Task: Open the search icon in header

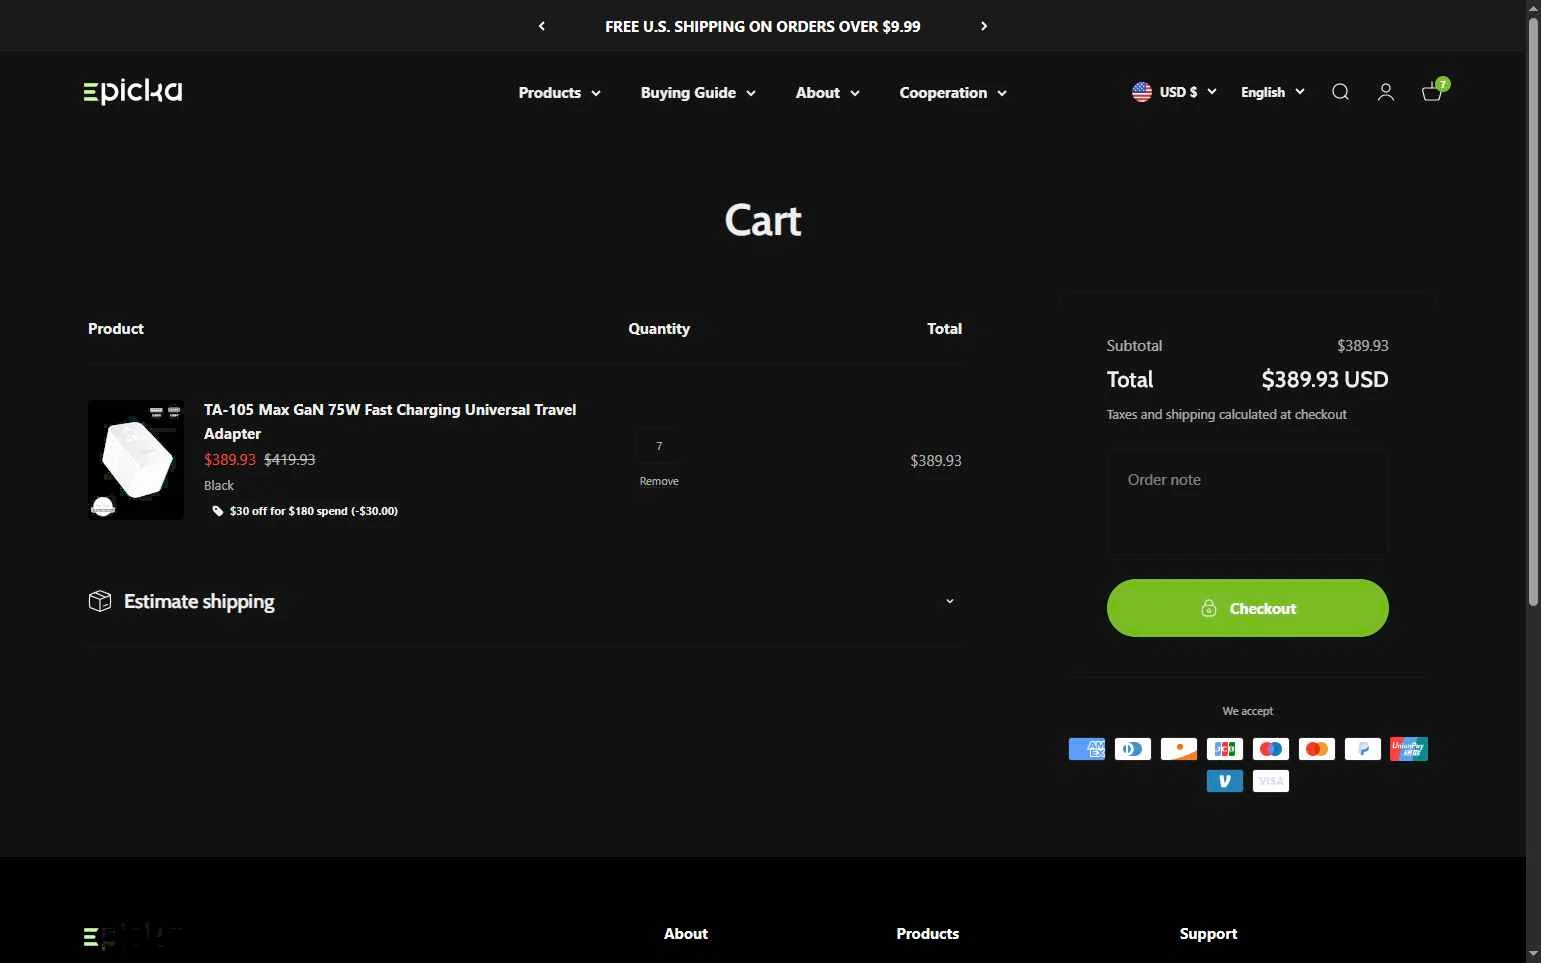Action: (x=1340, y=92)
